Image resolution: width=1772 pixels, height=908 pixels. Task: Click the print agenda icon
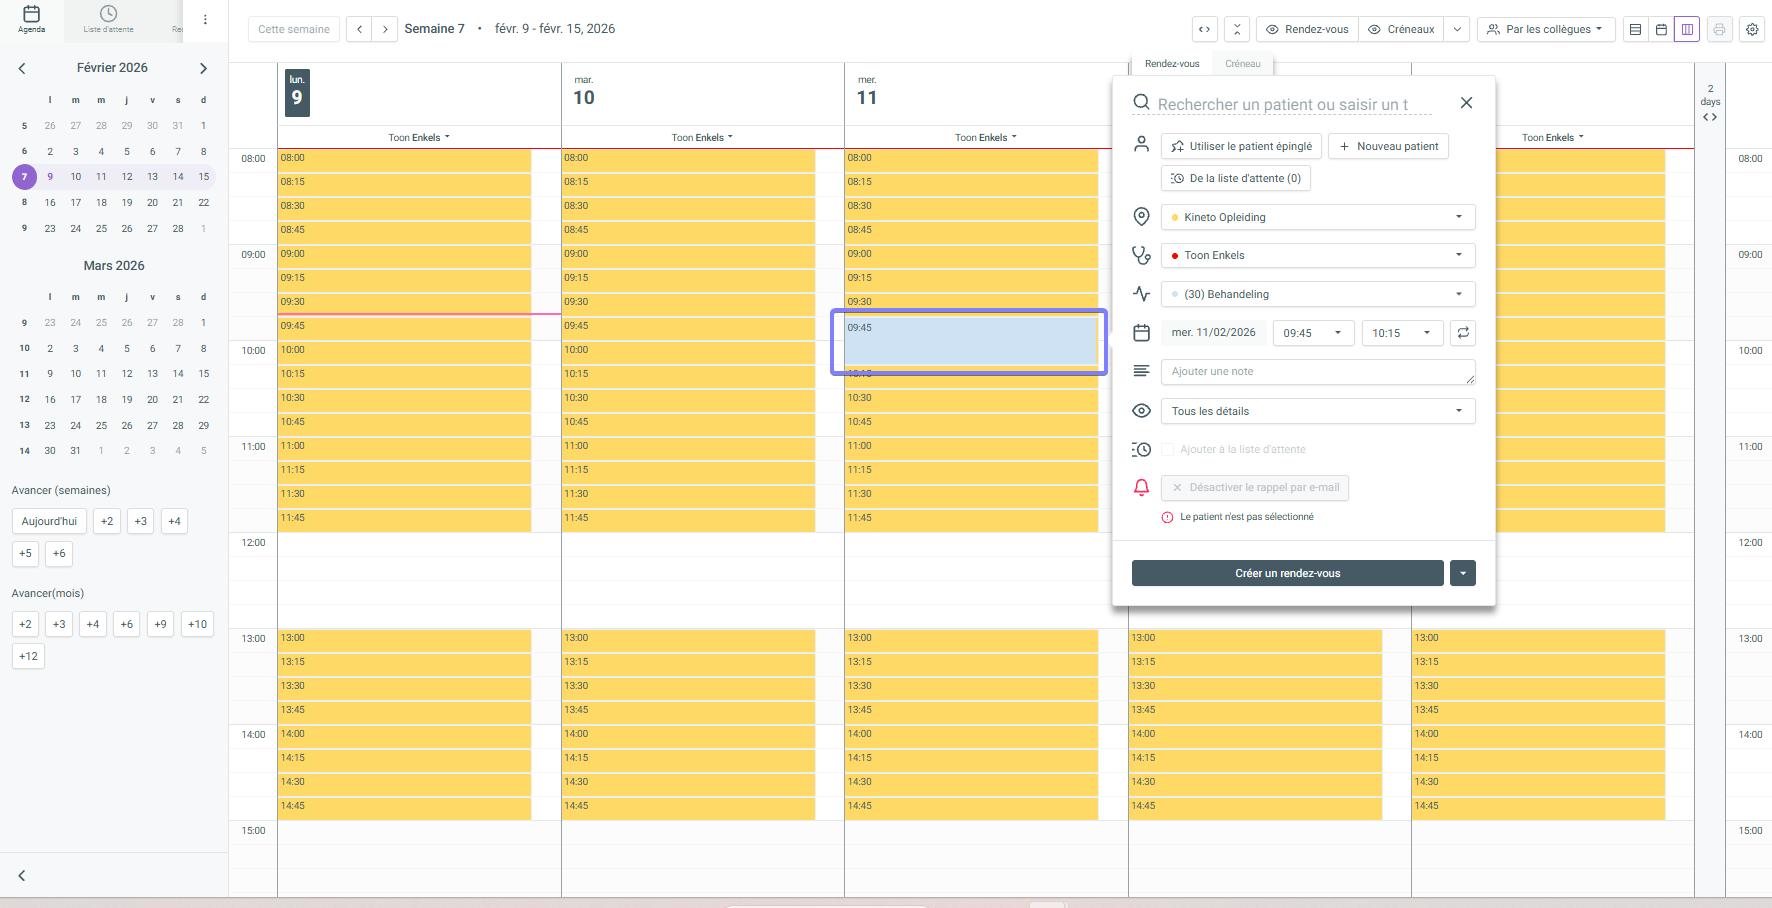click(x=1719, y=30)
